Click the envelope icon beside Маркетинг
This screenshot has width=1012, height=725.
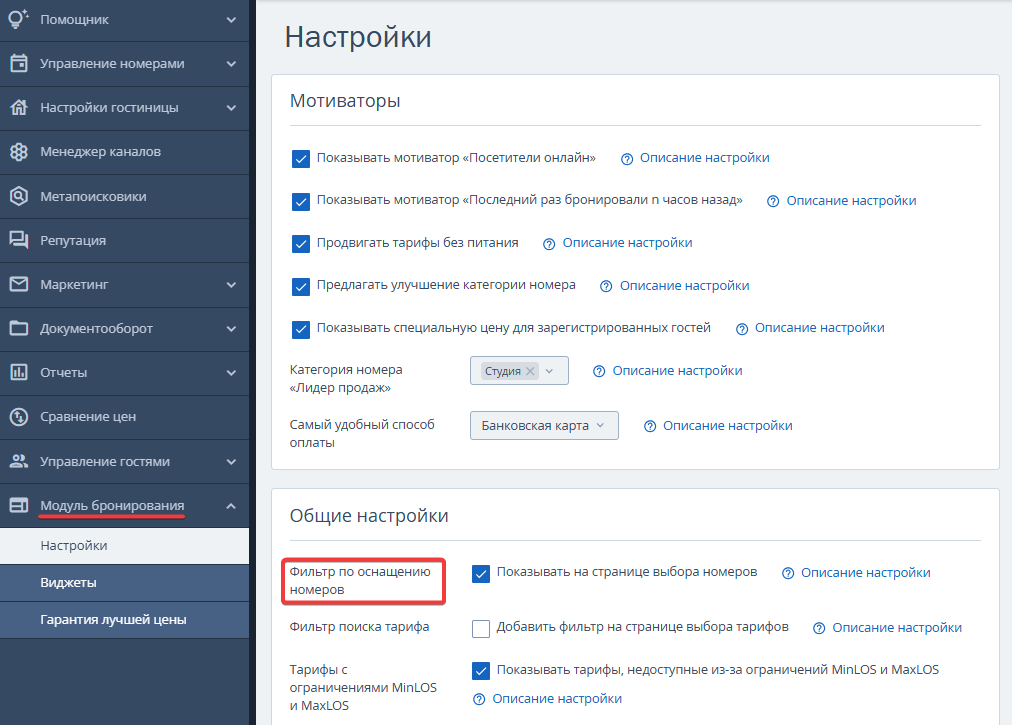tap(19, 284)
